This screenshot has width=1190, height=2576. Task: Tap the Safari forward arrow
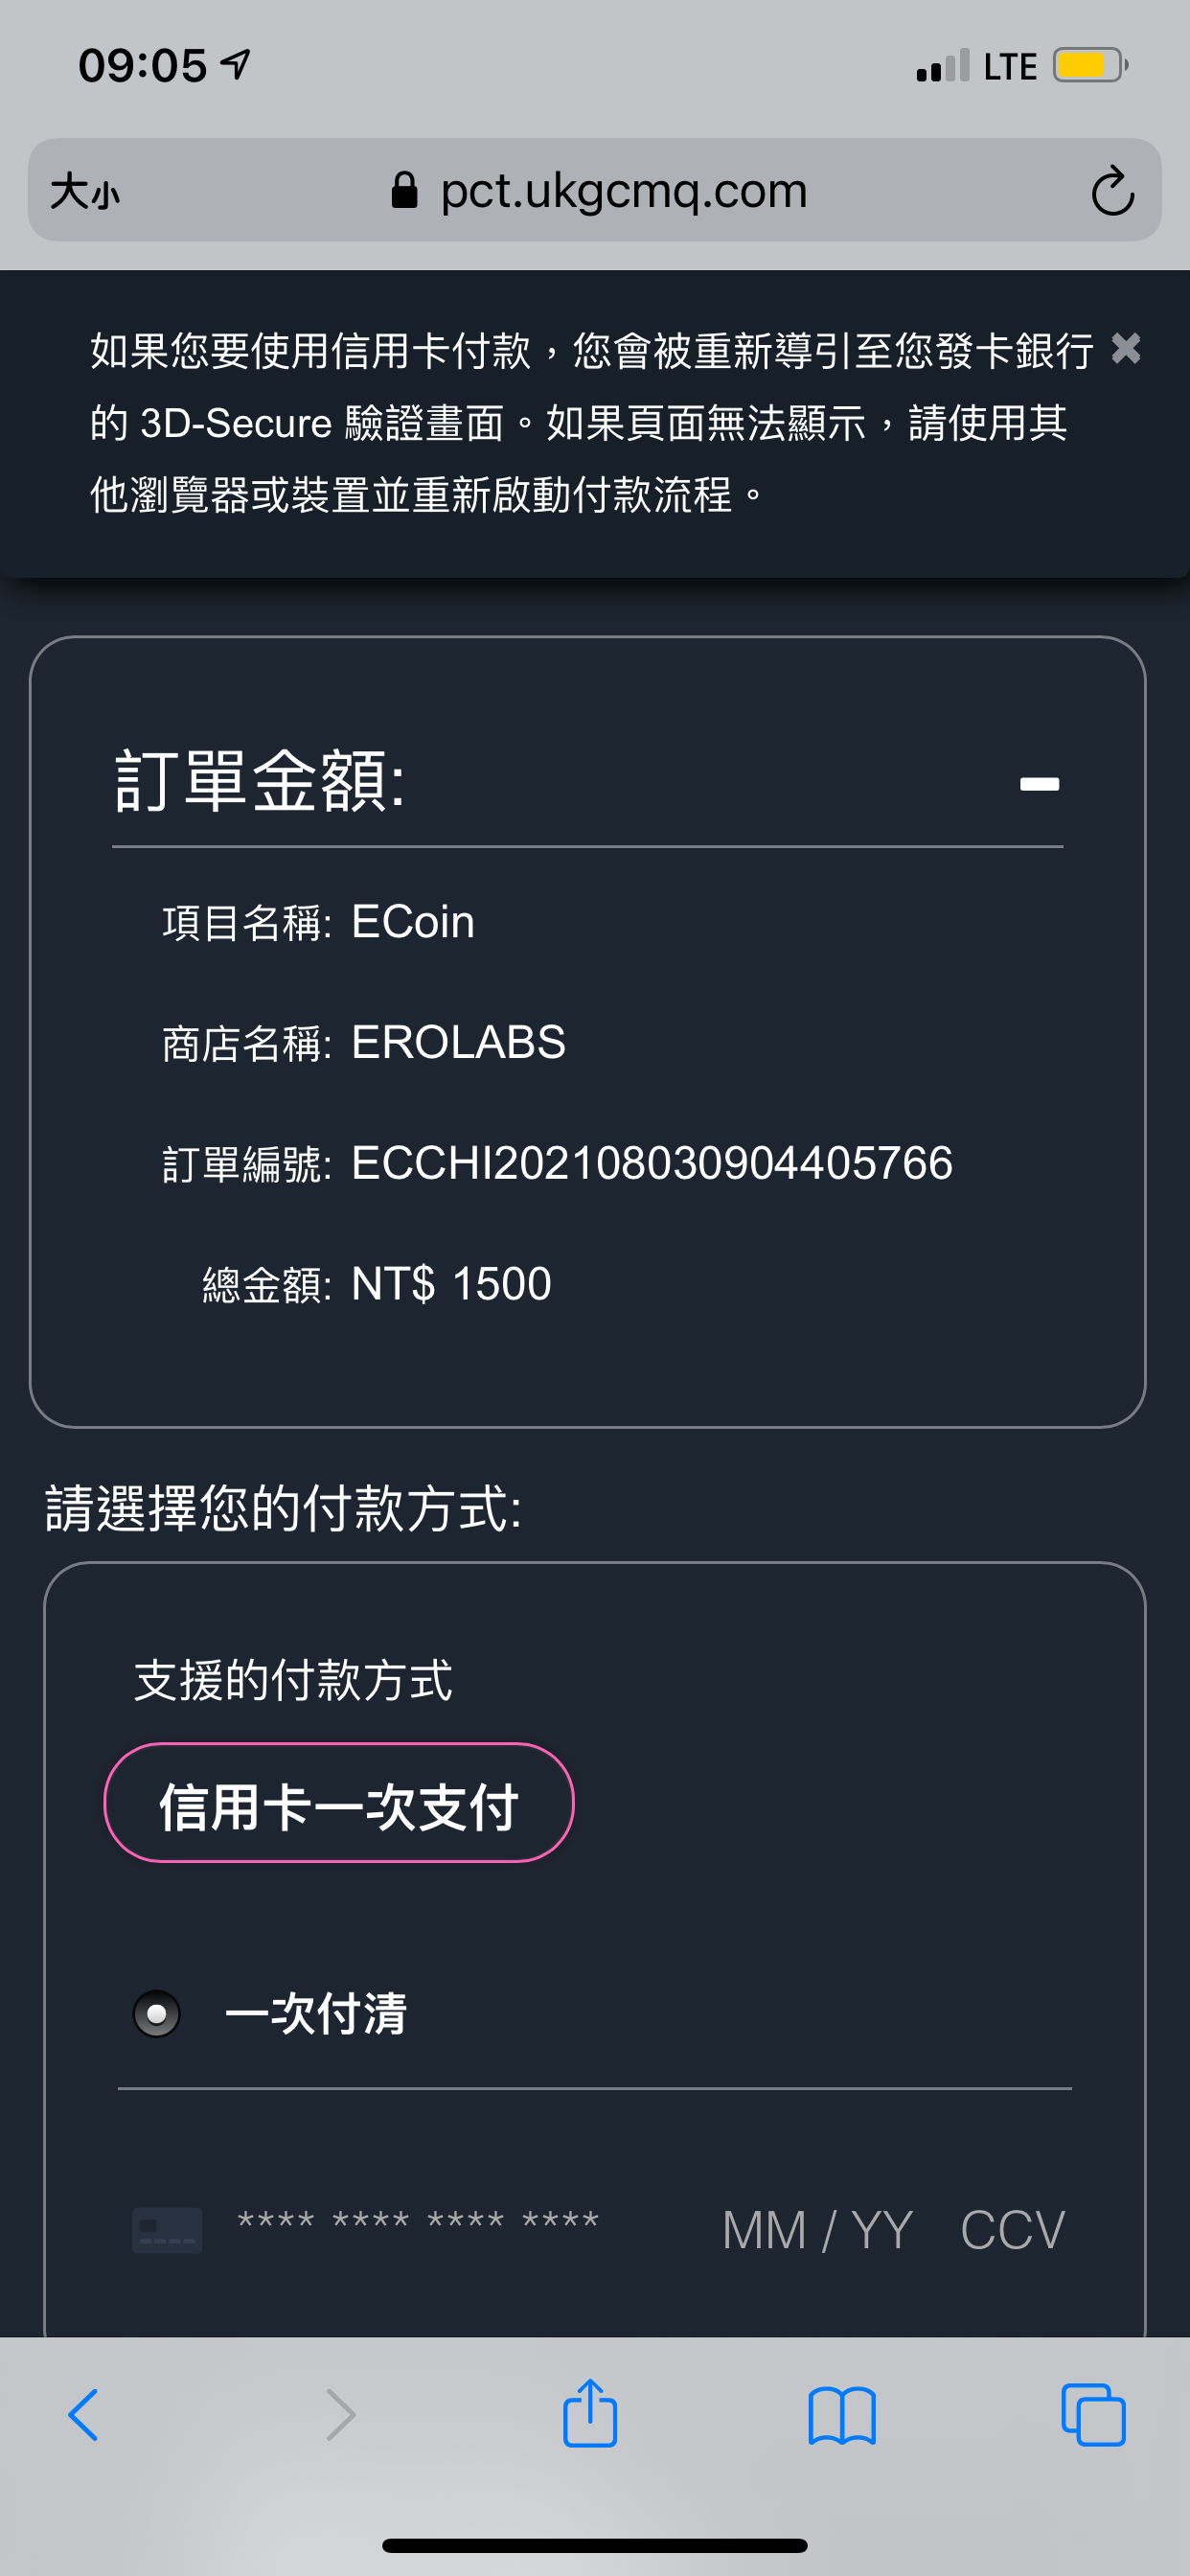click(x=340, y=2415)
